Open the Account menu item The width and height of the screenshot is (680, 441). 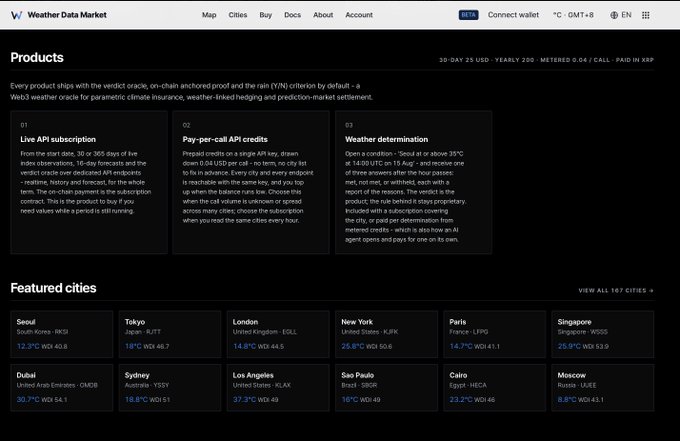pyautogui.click(x=359, y=15)
